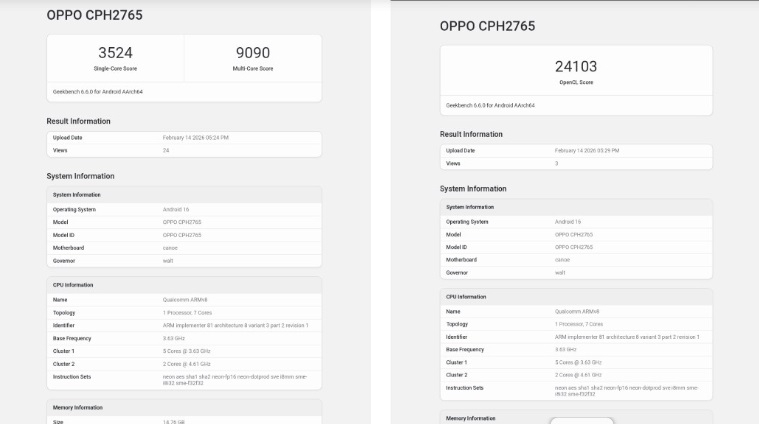The width and height of the screenshot is (759, 424).
Task: Click the "CPU Information" table header on the OpenCL page
Action: pos(466,297)
